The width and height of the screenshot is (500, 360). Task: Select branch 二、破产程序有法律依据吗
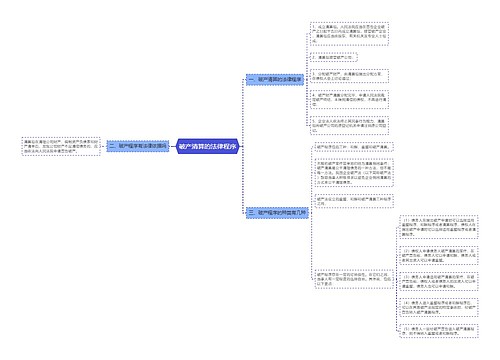138,146
